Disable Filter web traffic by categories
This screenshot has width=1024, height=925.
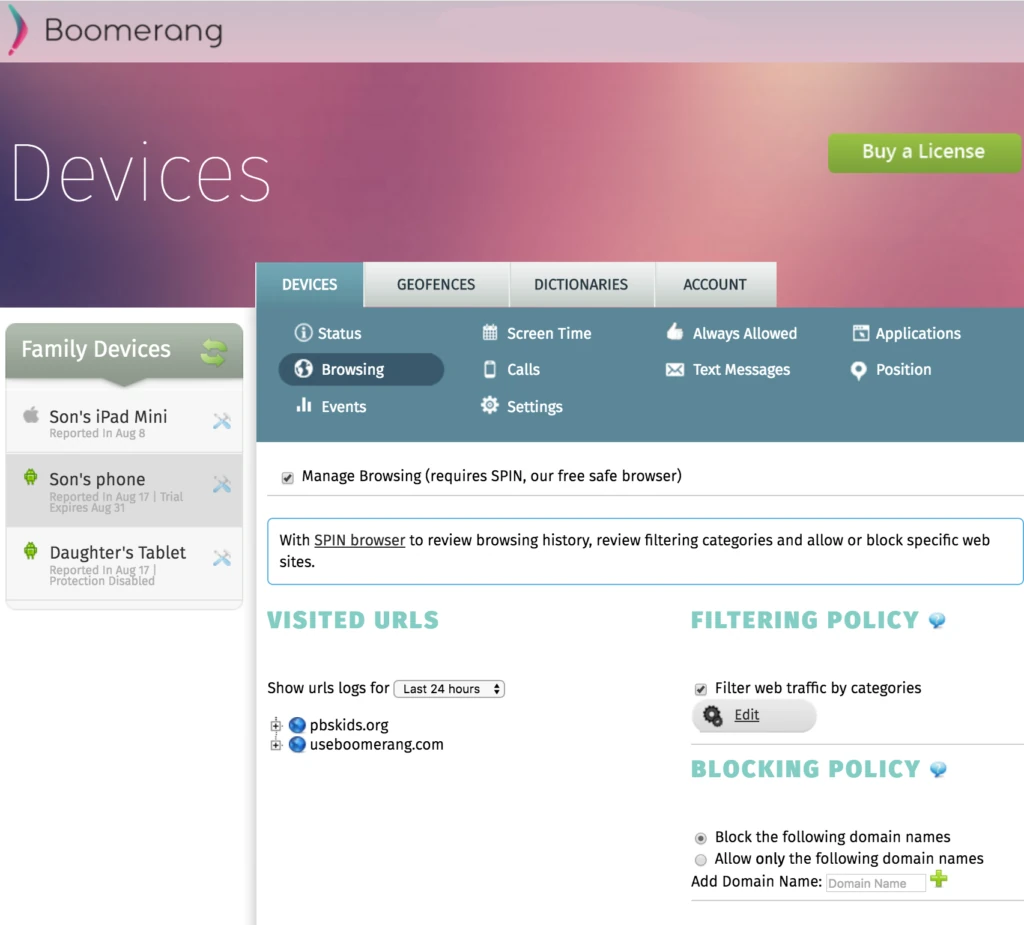click(x=700, y=688)
